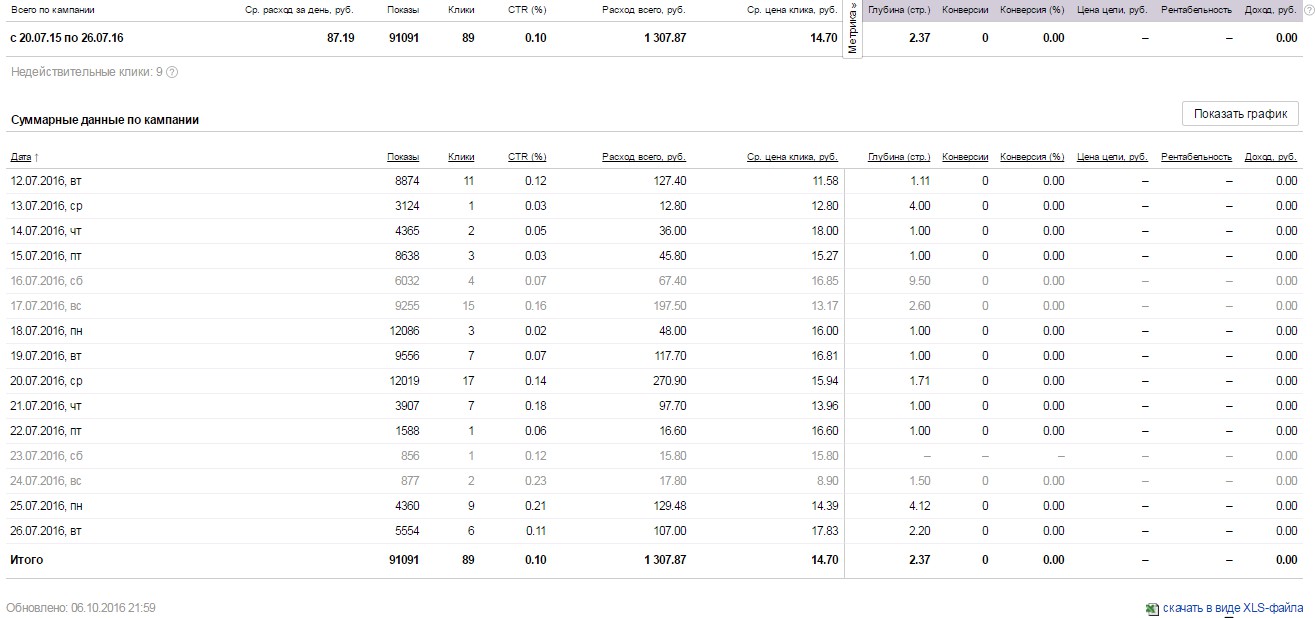Viewport: 1315px width, 618px height.
Task: Select the greyed date 23.07.2016, сб
Action: [46, 456]
